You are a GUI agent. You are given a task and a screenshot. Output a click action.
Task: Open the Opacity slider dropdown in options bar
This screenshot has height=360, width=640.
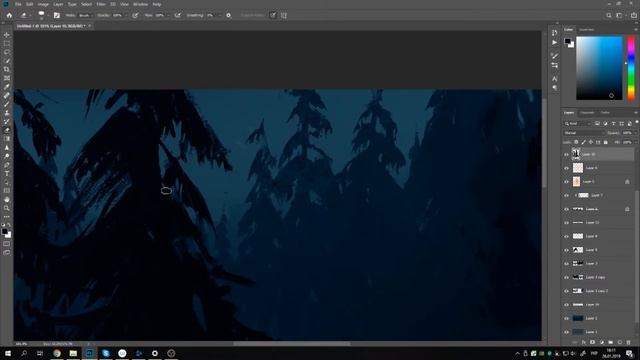pos(126,15)
